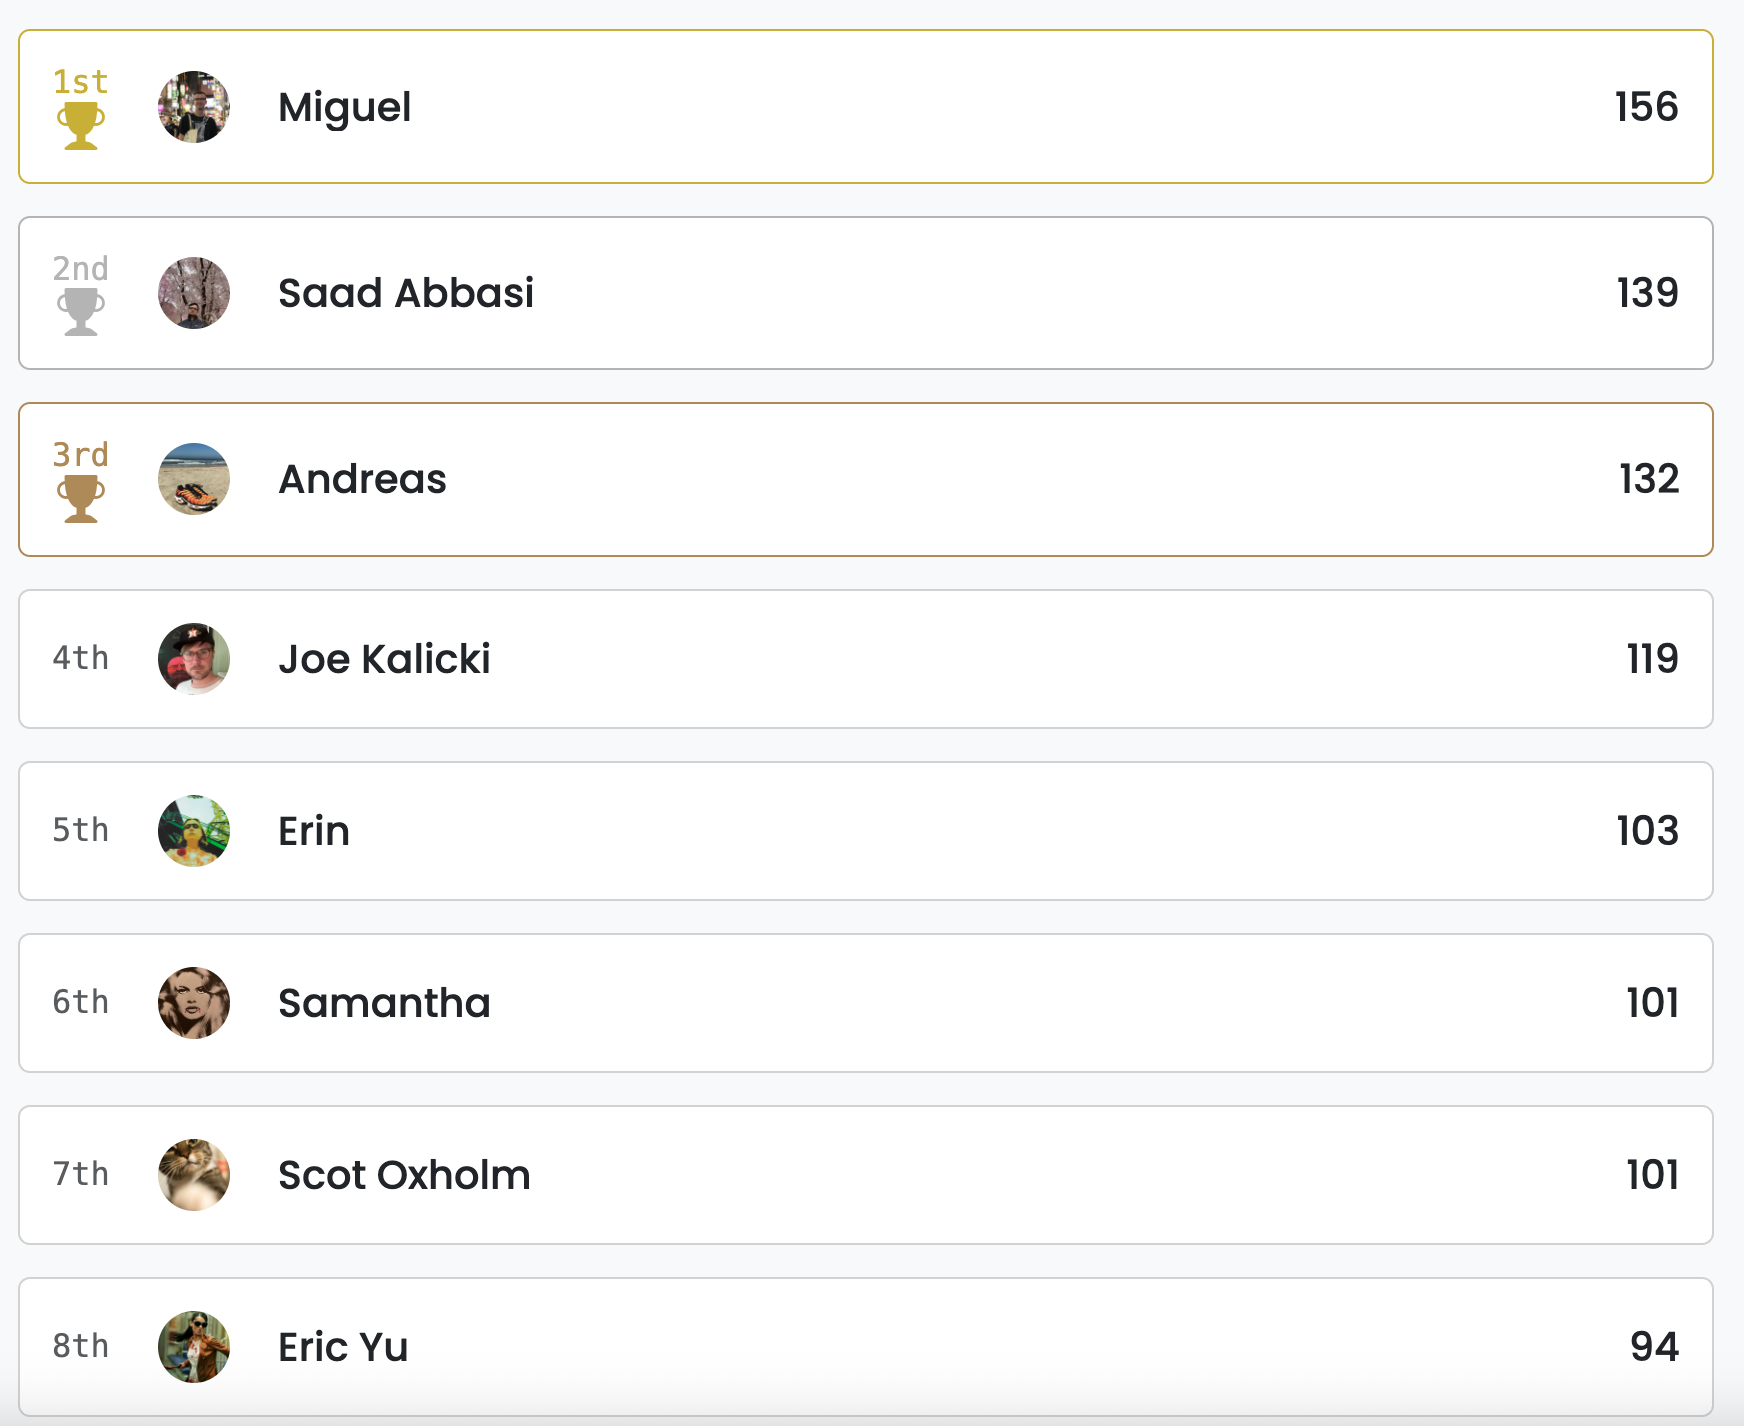
Task: Open Miguel's profile avatar
Action: pyautogui.click(x=194, y=107)
